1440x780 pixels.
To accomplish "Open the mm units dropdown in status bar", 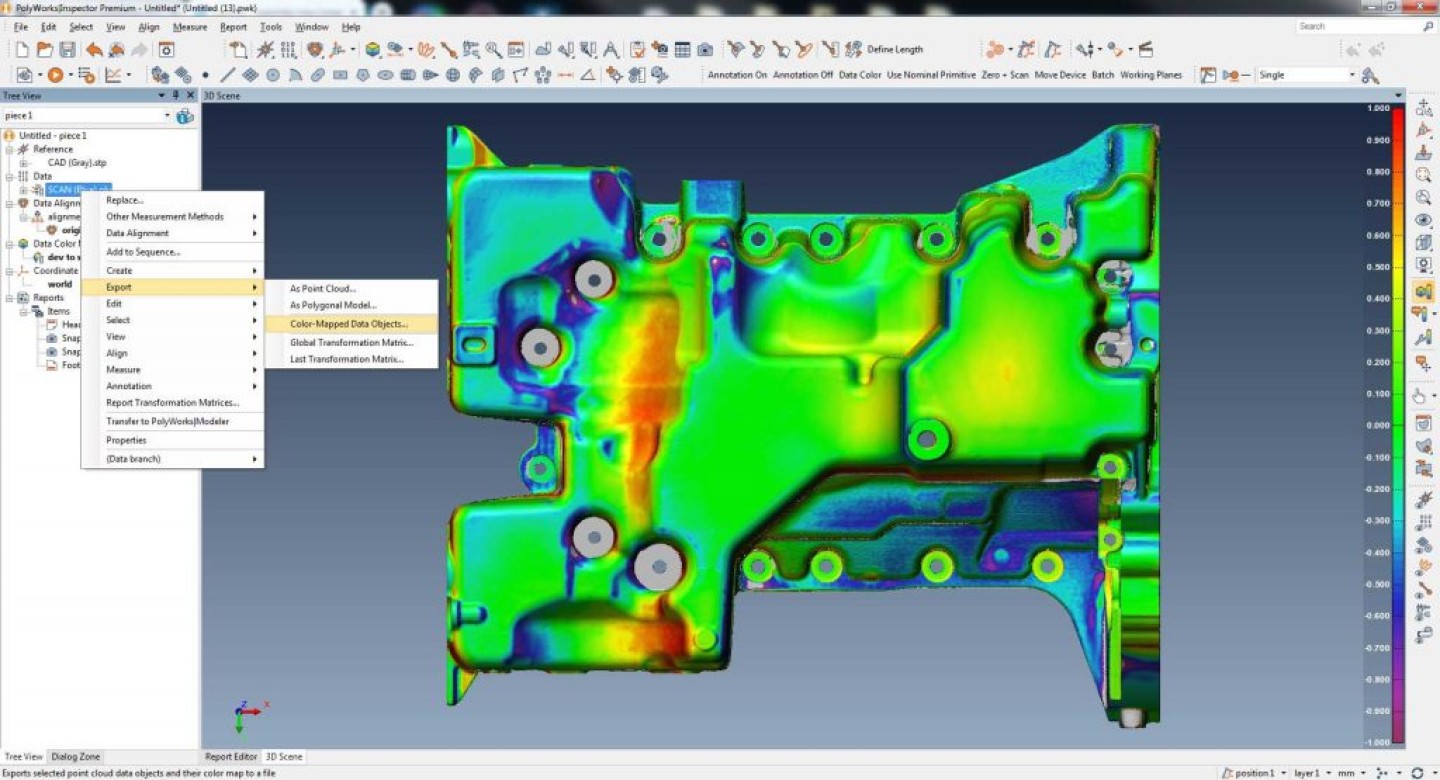I will click(1365, 773).
